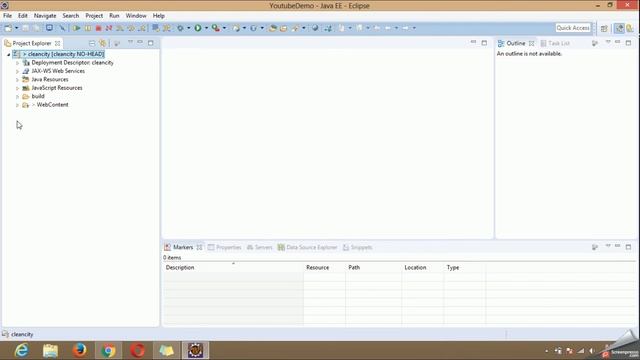The width and height of the screenshot is (640, 360).
Task: Open the External Tools dropdown arrow
Action: (224, 28)
